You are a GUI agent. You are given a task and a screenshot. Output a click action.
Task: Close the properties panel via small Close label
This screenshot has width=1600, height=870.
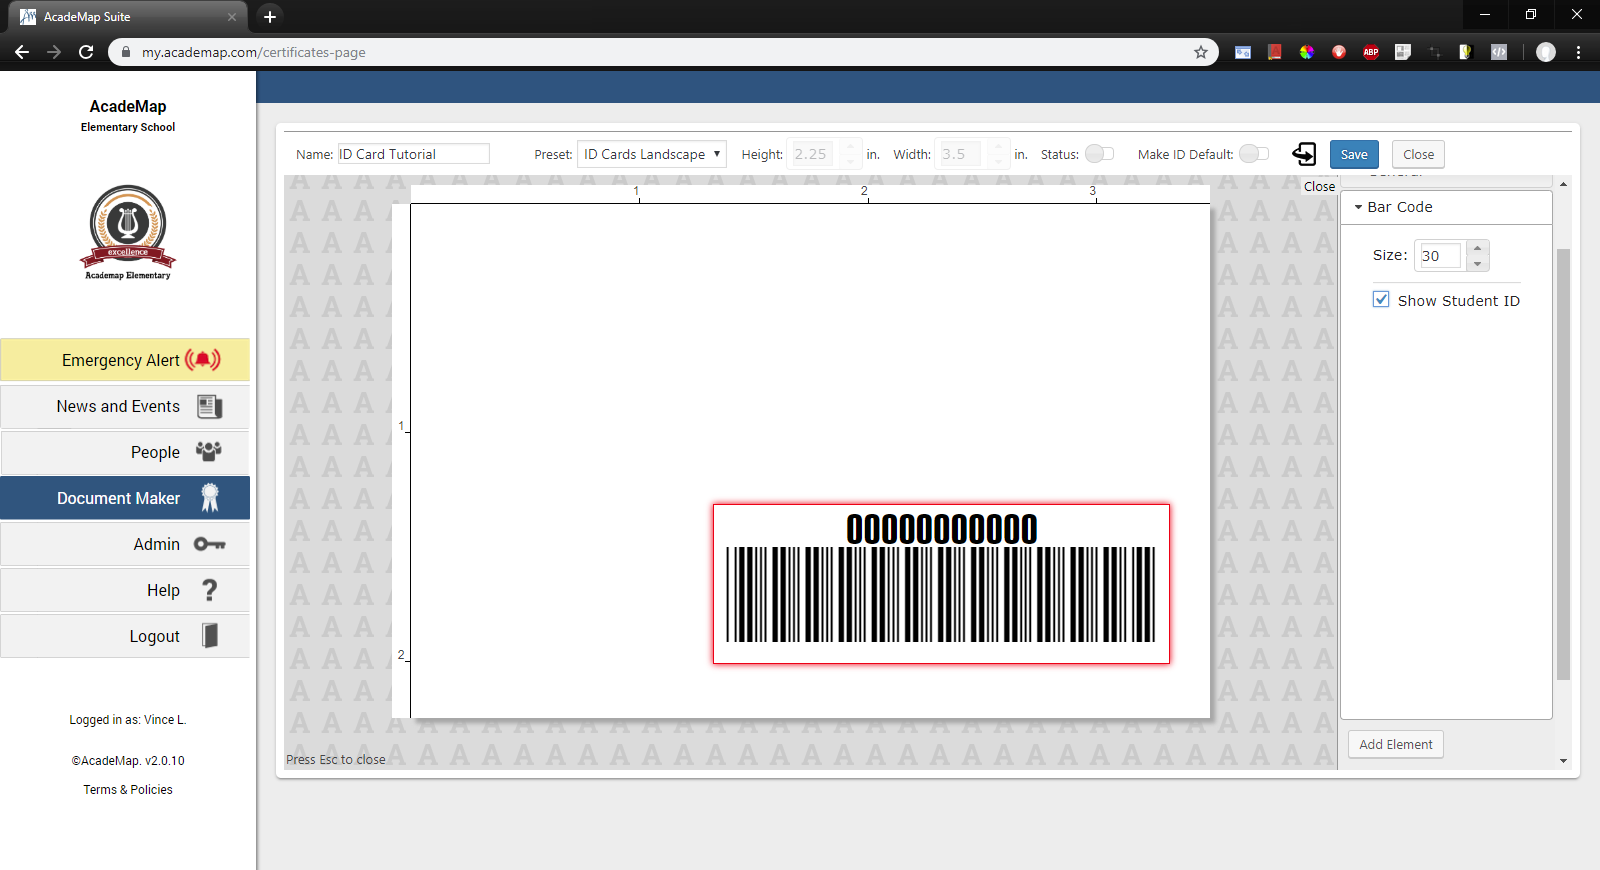(x=1319, y=186)
